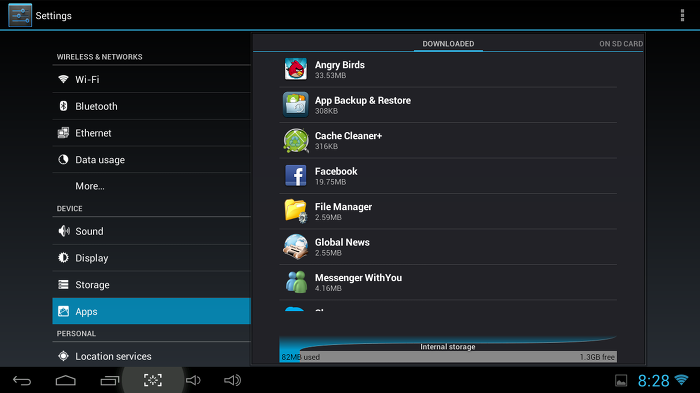Open the Global News 2.55MB row
Screen dimensions: 700x393
click(x=448, y=247)
